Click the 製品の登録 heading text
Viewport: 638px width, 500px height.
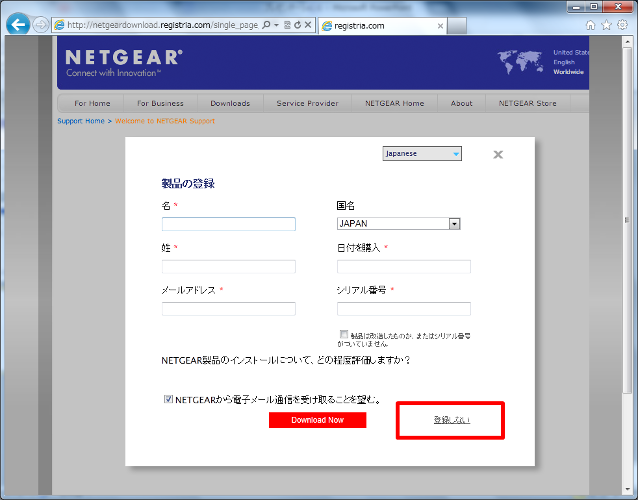188,183
